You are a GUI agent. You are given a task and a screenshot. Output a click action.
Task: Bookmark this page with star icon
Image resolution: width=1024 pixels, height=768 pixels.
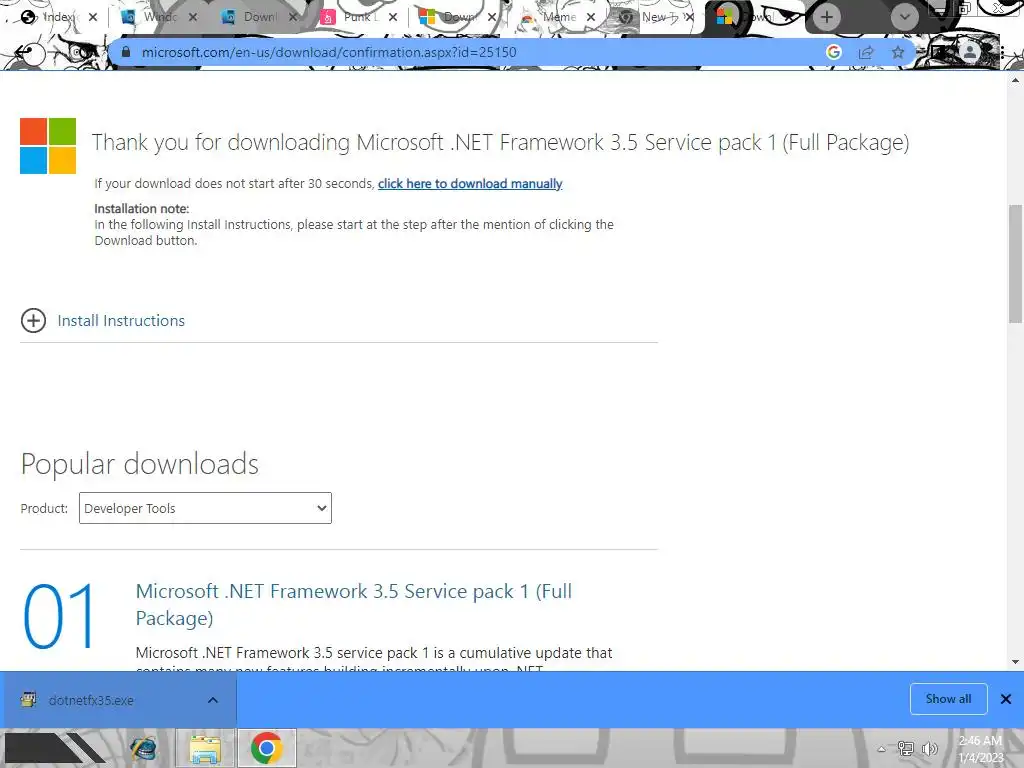coord(898,52)
